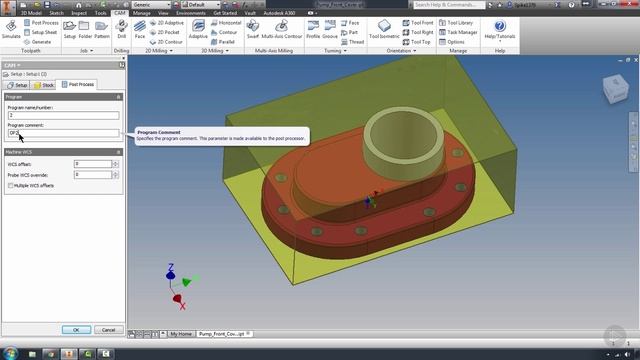Create a new Setup from the Job panel
The width and height of the screenshot is (640, 360).
[x=70, y=29]
